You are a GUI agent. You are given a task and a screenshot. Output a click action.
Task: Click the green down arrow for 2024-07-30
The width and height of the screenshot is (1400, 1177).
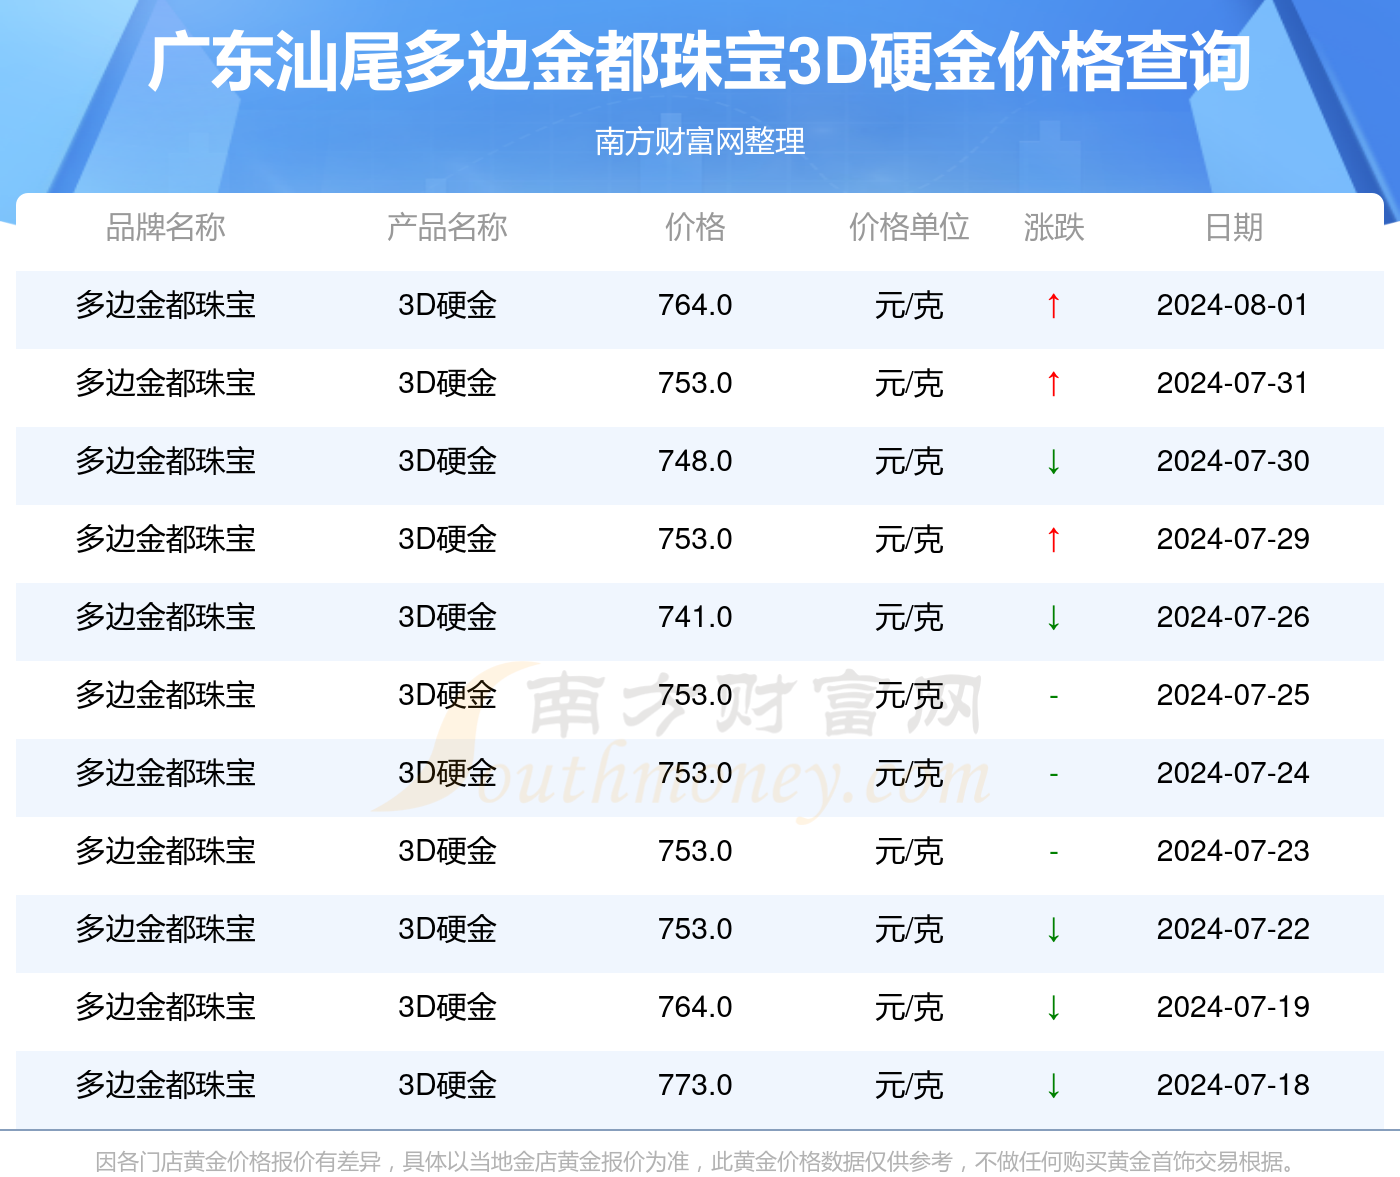coord(1054,462)
